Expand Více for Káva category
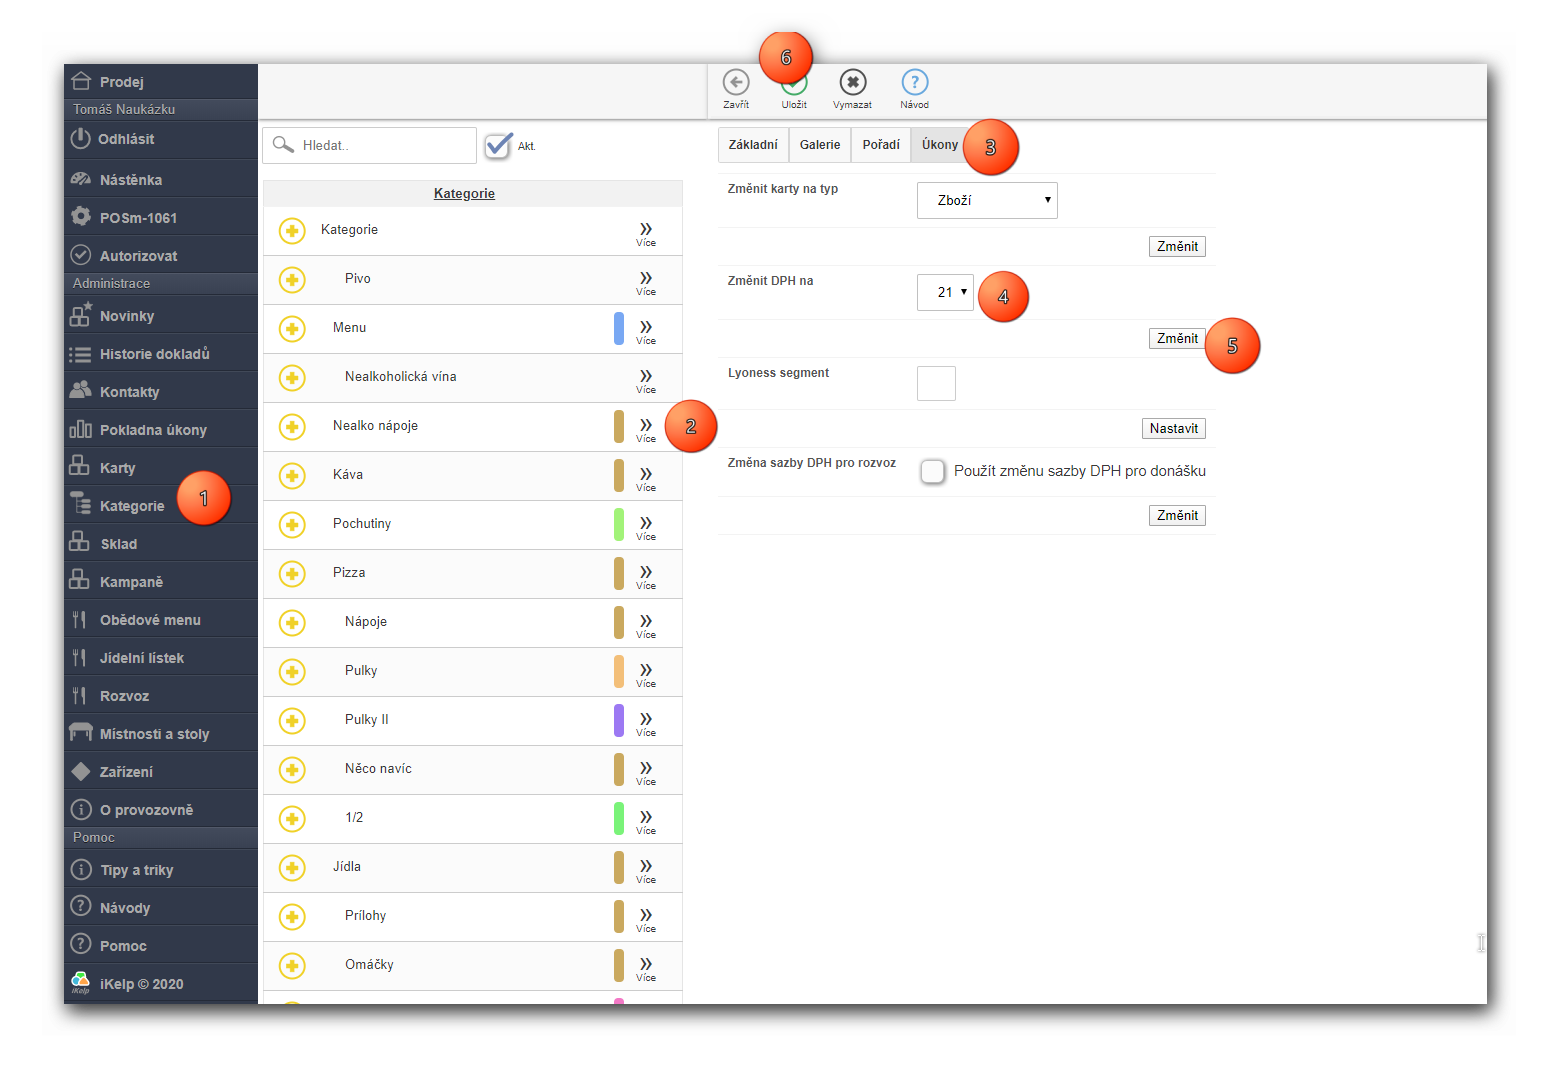1550x1067 pixels. (646, 476)
